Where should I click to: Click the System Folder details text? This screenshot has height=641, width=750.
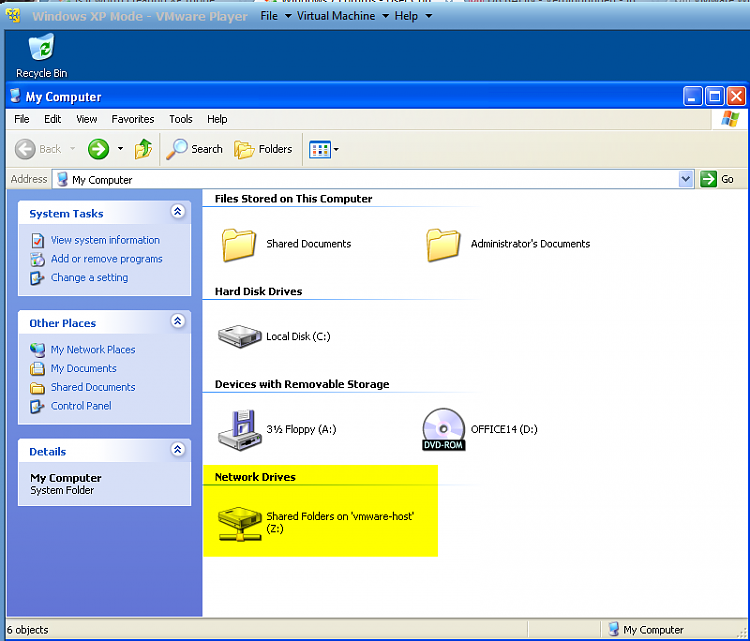[62, 490]
